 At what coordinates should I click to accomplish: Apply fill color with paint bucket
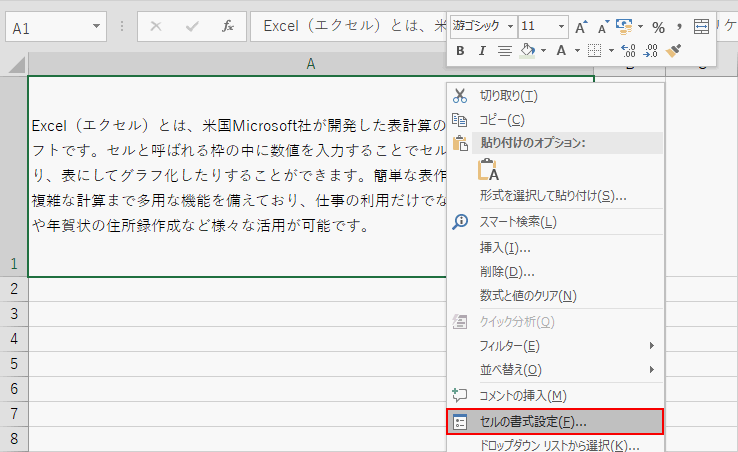528,50
